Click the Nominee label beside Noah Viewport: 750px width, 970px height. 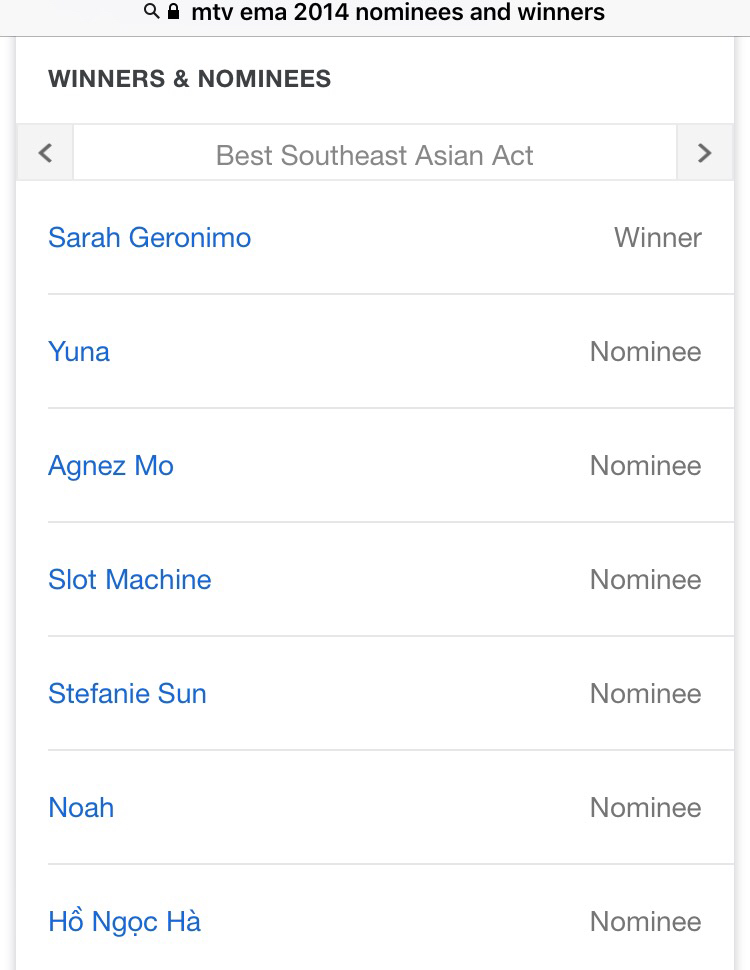tap(646, 808)
